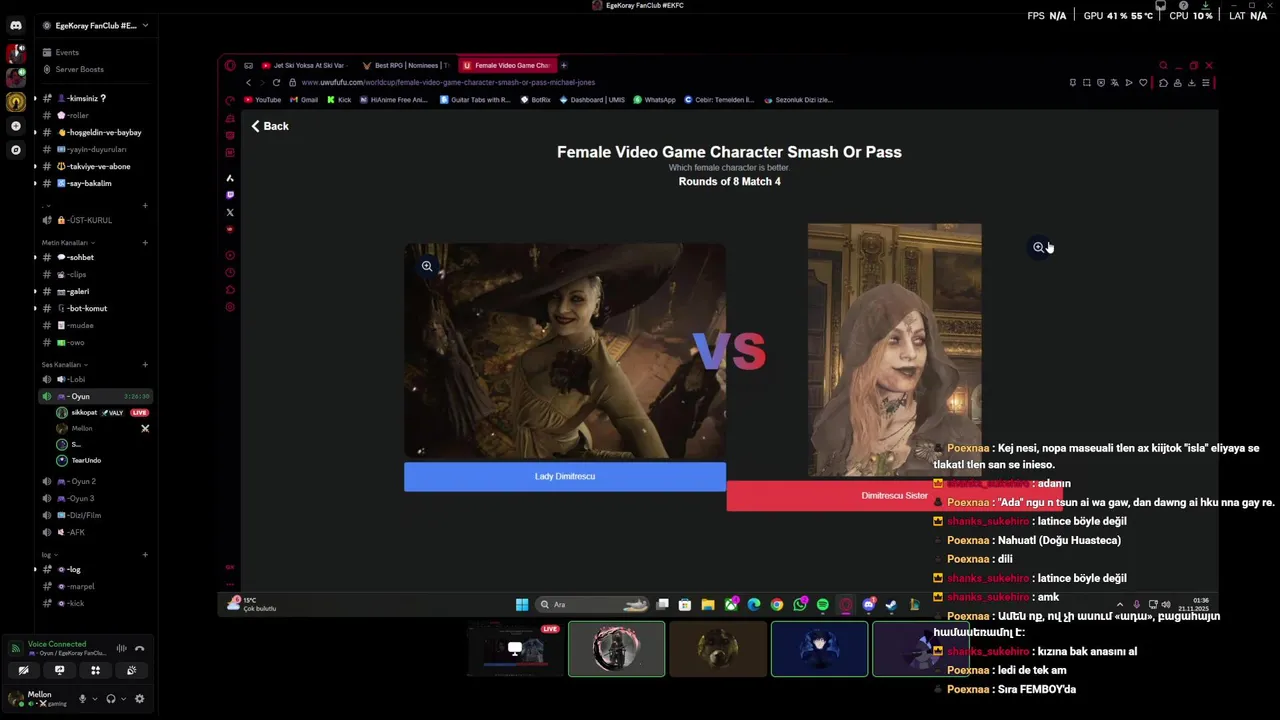Open the X/Twitter sidebar icon in the browser
Viewport: 1280px width, 720px height.
coord(230,212)
